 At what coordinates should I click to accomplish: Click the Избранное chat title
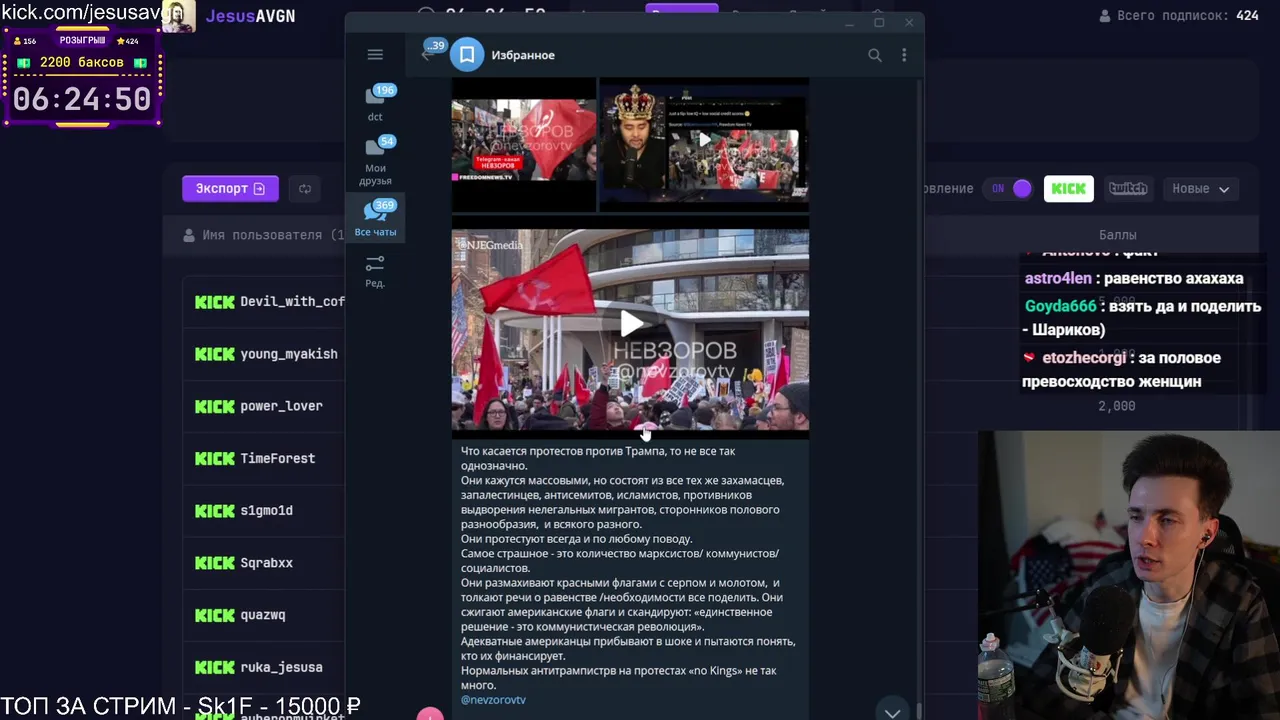coord(523,55)
